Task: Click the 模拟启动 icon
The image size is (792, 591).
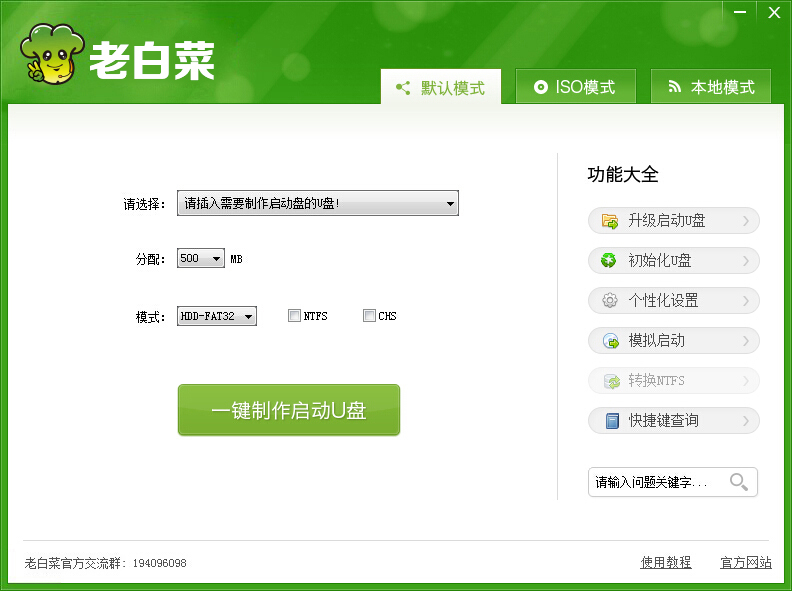Action: pos(609,341)
